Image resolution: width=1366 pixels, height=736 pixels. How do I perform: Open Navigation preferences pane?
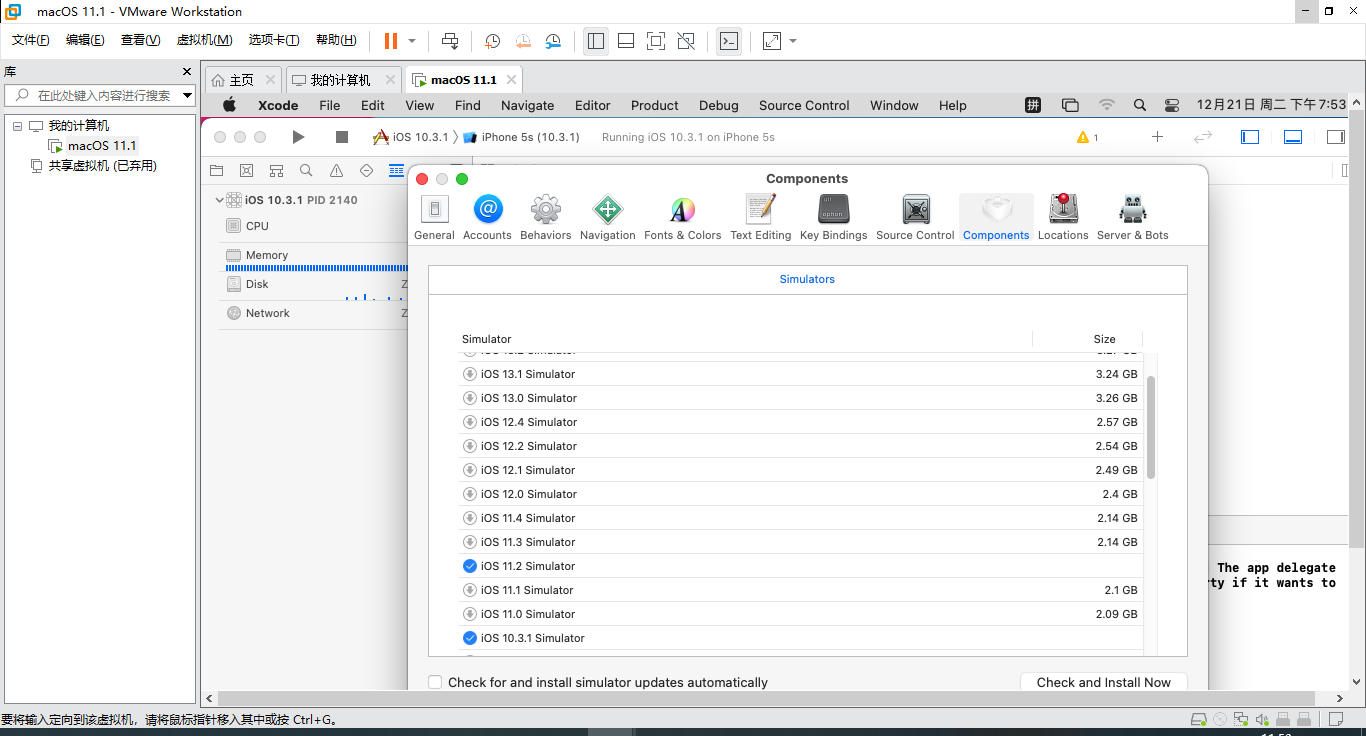coord(608,217)
